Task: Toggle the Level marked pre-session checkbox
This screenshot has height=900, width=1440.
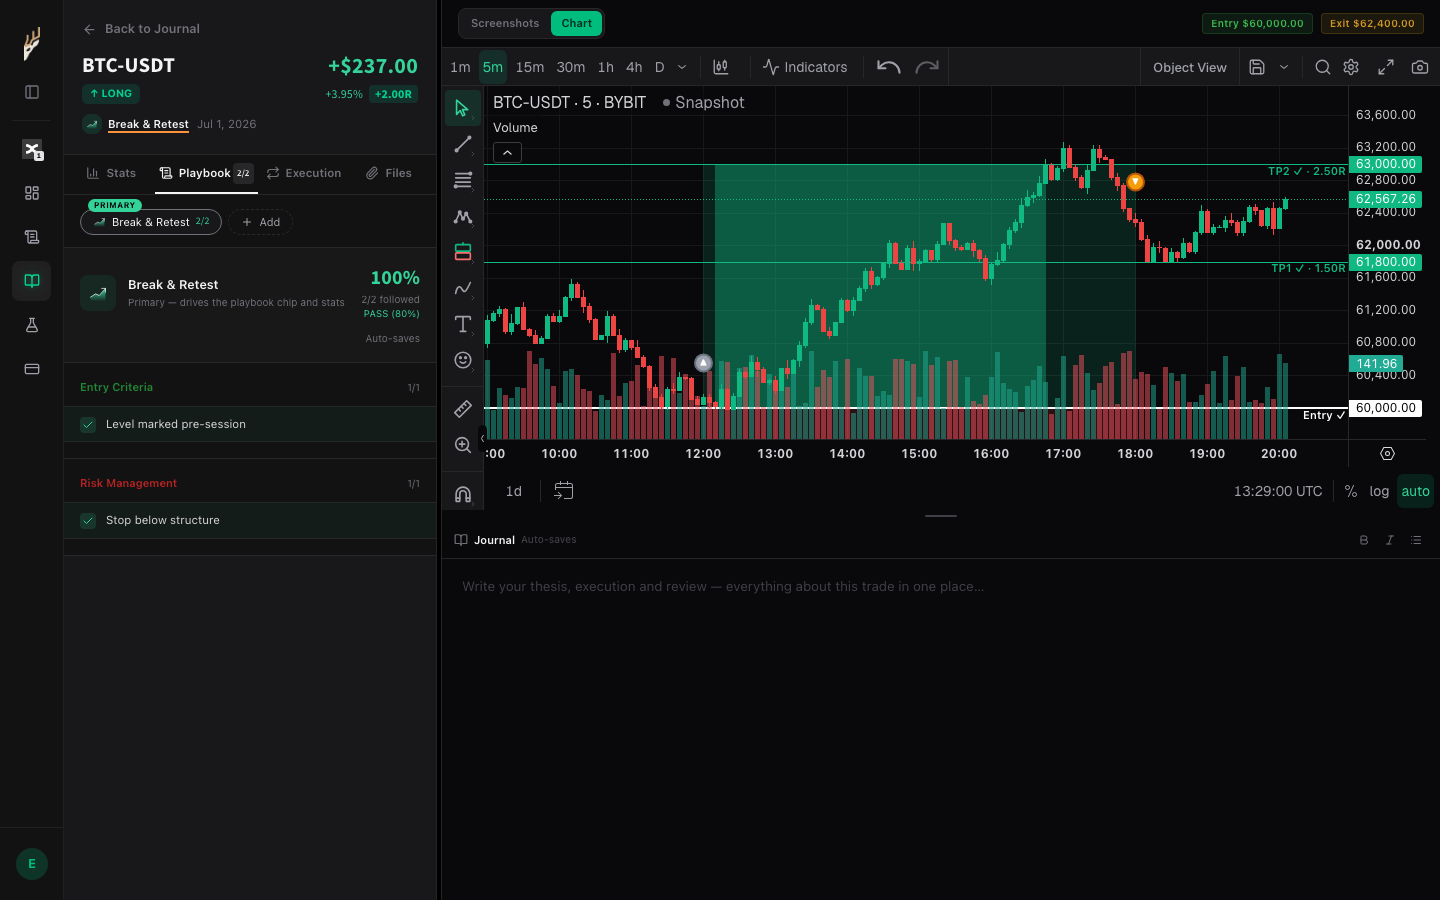Action: point(88,425)
